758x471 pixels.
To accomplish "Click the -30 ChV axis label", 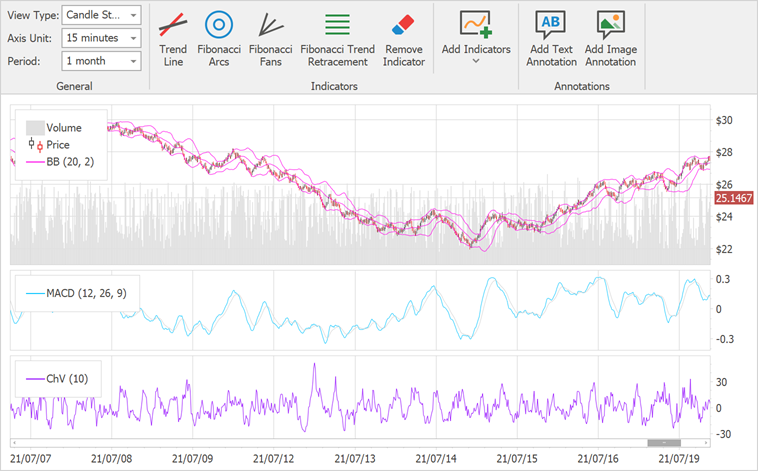I will tap(723, 434).
